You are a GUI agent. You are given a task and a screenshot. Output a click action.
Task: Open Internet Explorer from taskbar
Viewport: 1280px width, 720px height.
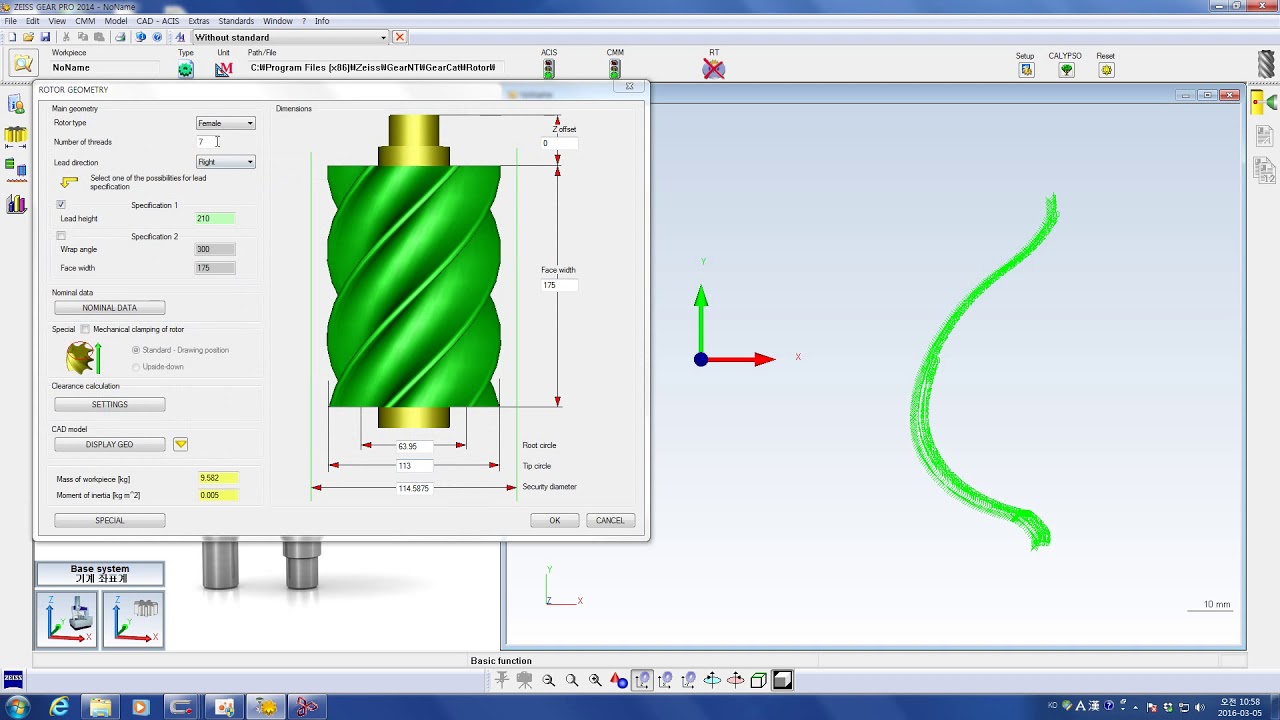coord(60,707)
